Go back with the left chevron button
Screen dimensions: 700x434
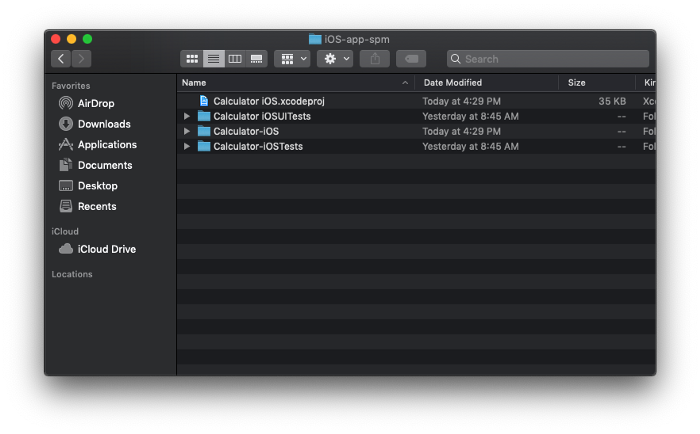click(x=61, y=59)
